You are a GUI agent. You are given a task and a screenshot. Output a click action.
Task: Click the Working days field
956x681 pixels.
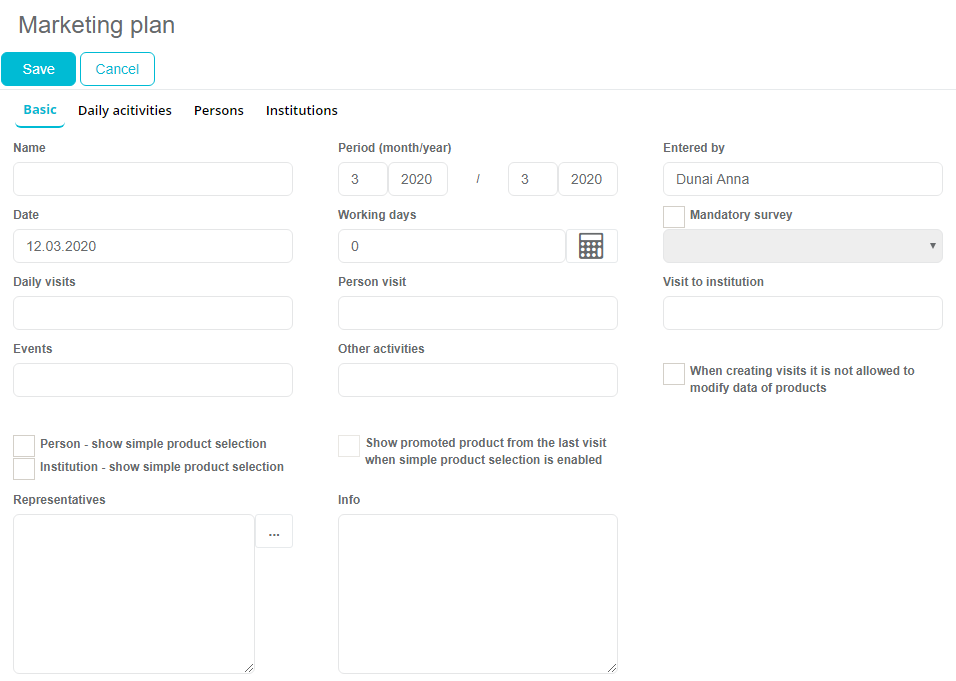451,246
